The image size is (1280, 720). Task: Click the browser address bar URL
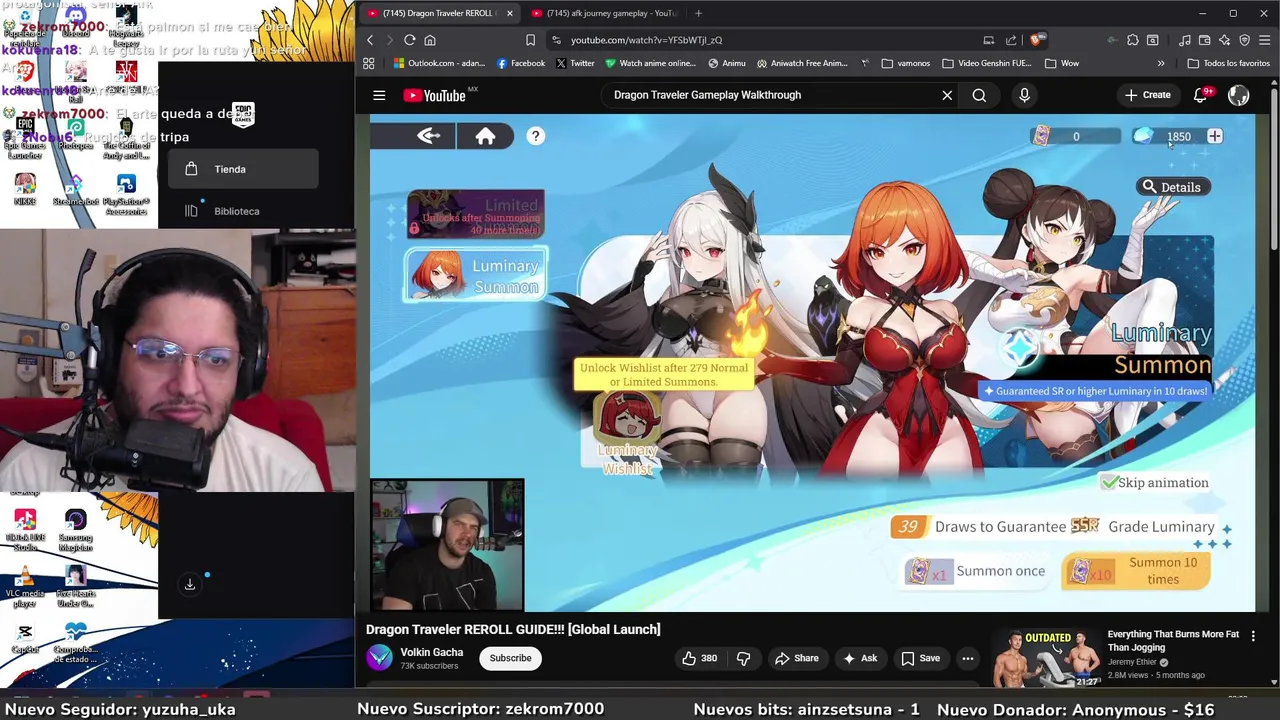coord(646,40)
